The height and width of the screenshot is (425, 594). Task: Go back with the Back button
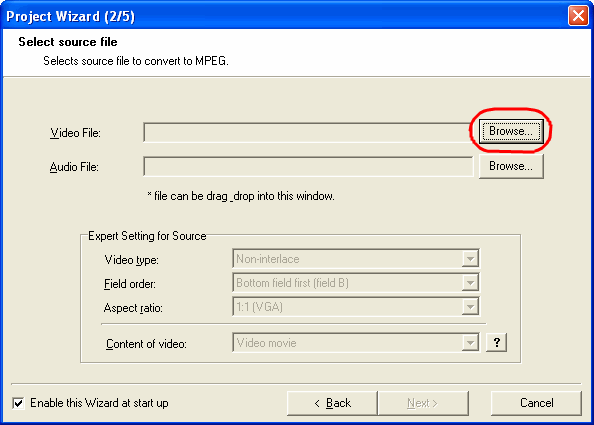(332, 403)
